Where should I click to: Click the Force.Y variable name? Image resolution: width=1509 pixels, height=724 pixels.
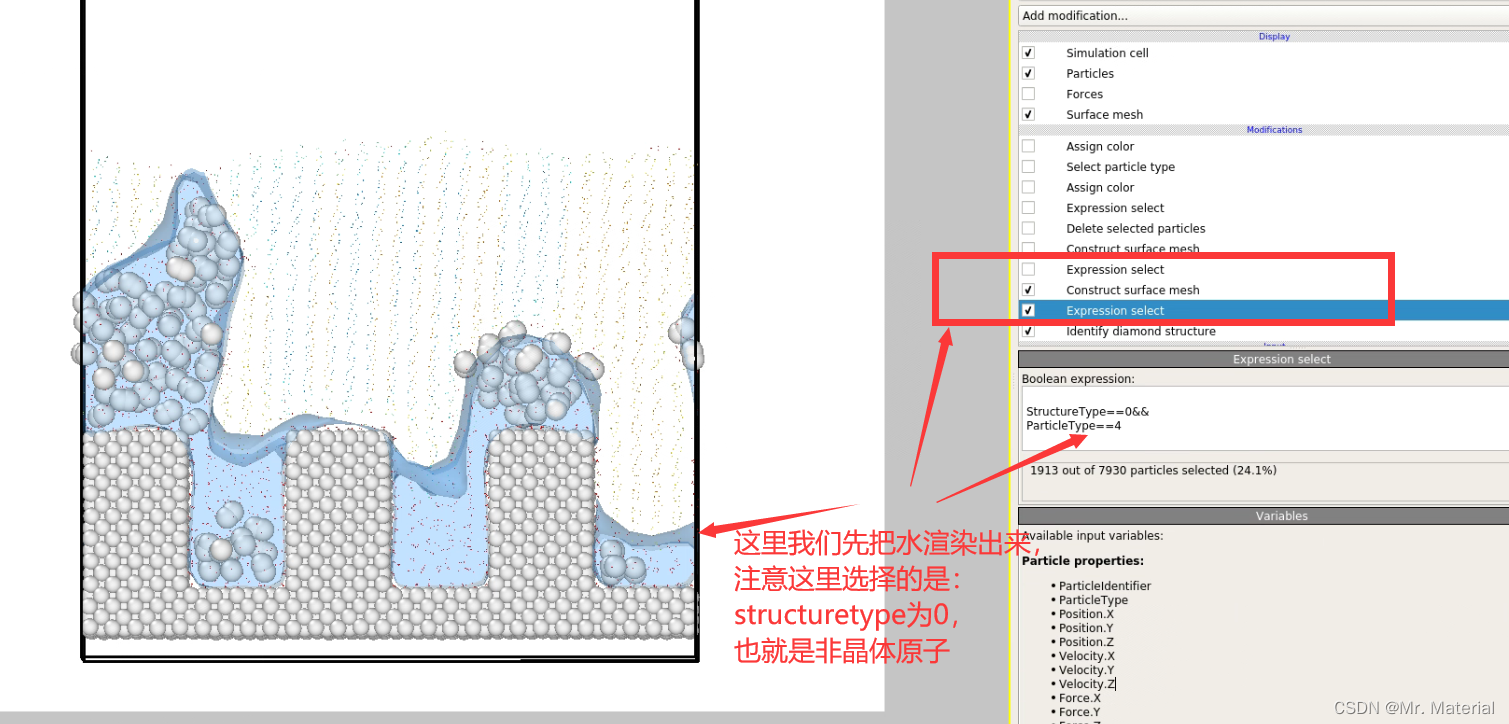pos(1080,712)
